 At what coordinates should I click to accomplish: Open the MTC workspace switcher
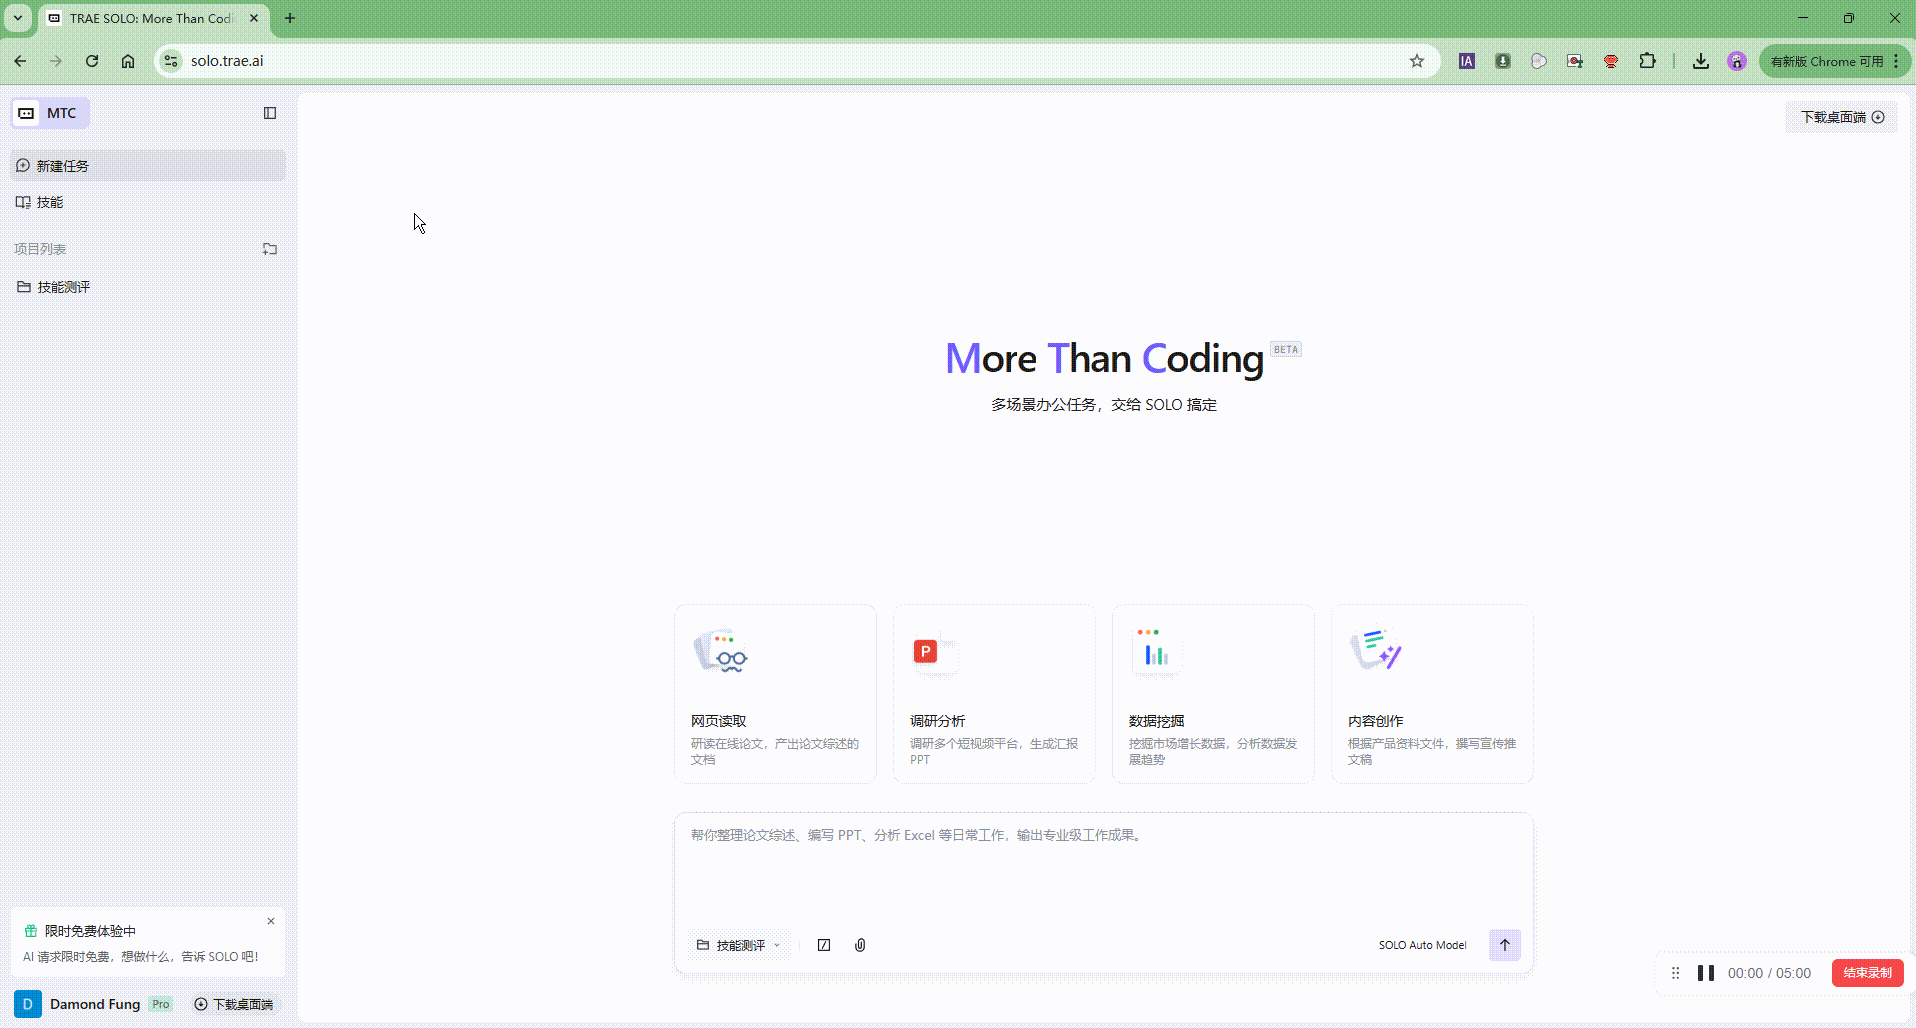coord(50,113)
